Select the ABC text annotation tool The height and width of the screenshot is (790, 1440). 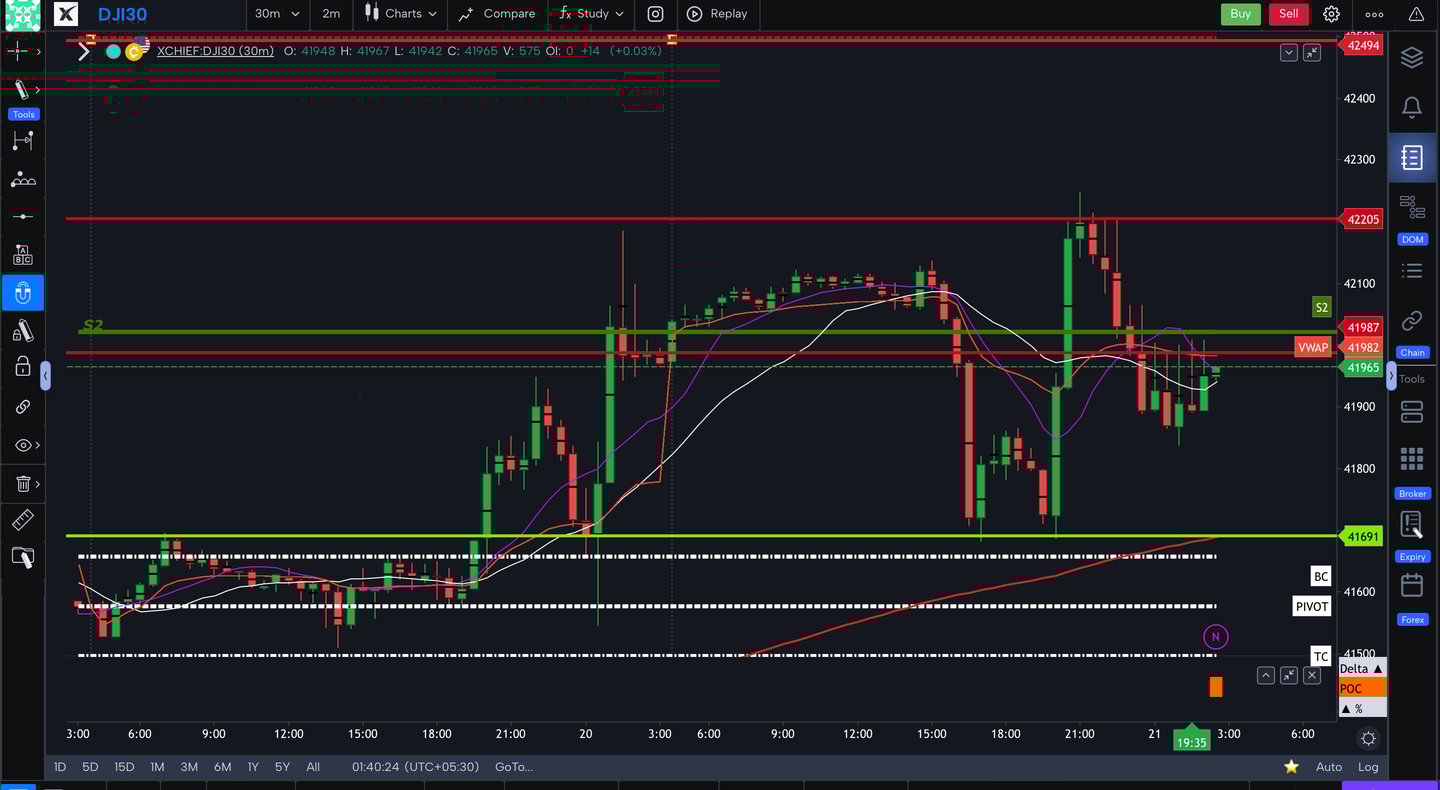pyautogui.click(x=22, y=255)
